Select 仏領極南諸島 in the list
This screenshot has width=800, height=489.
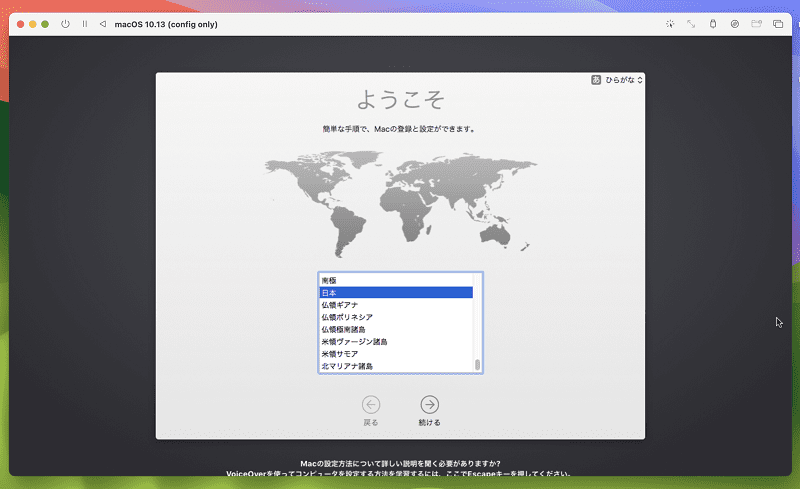396,329
